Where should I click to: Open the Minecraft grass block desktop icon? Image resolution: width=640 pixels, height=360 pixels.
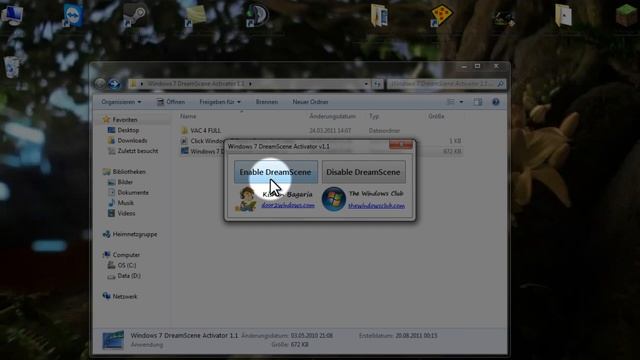tap(626, 16)
